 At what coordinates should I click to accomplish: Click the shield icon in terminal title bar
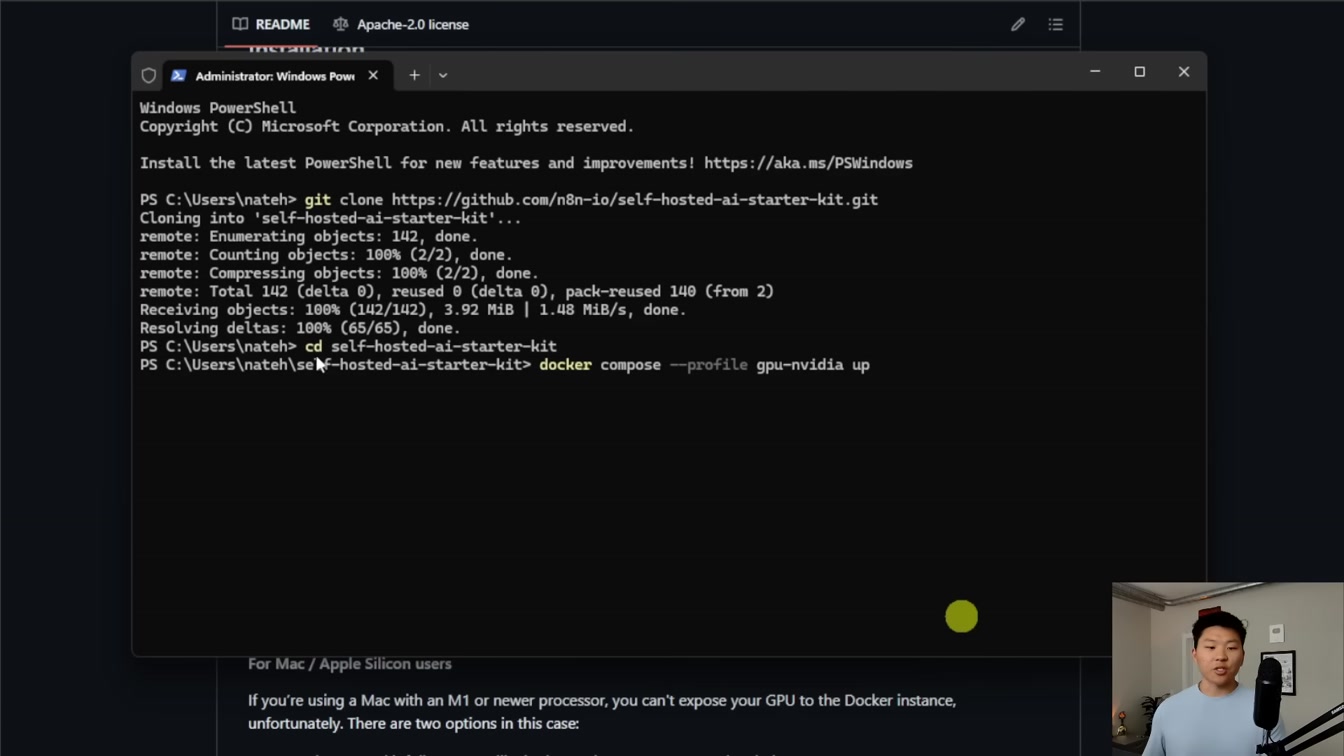click(149, 75)
